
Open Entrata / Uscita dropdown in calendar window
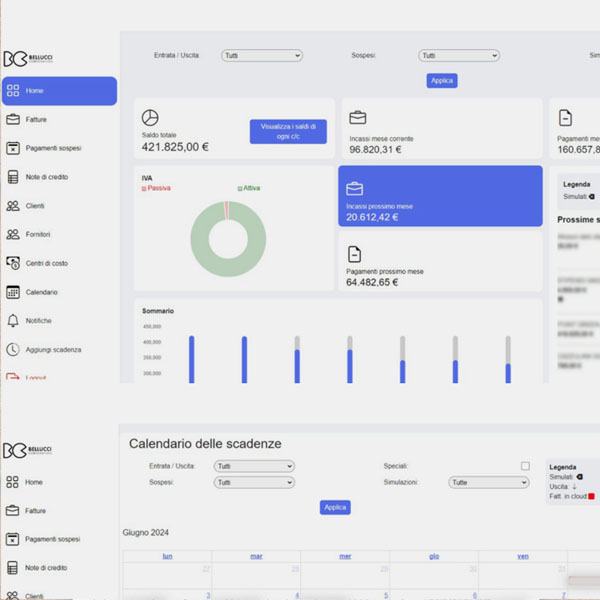(254, 466)
